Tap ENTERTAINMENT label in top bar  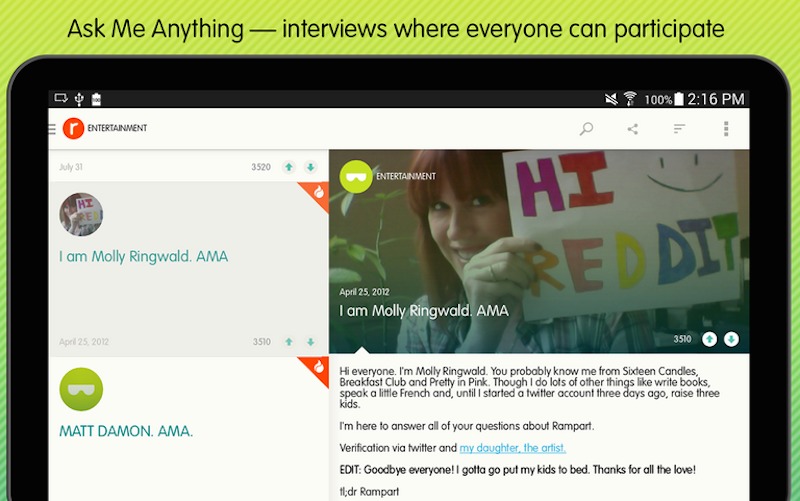click(117, 128)
